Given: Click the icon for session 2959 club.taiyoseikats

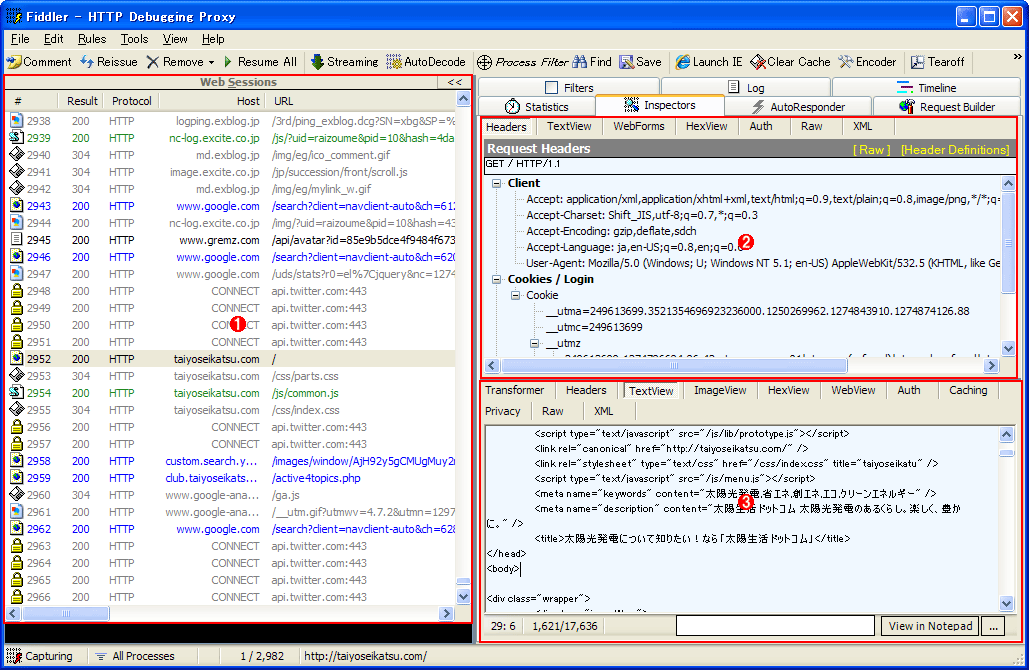Looking at the screenshot, I should pos(16,477).
